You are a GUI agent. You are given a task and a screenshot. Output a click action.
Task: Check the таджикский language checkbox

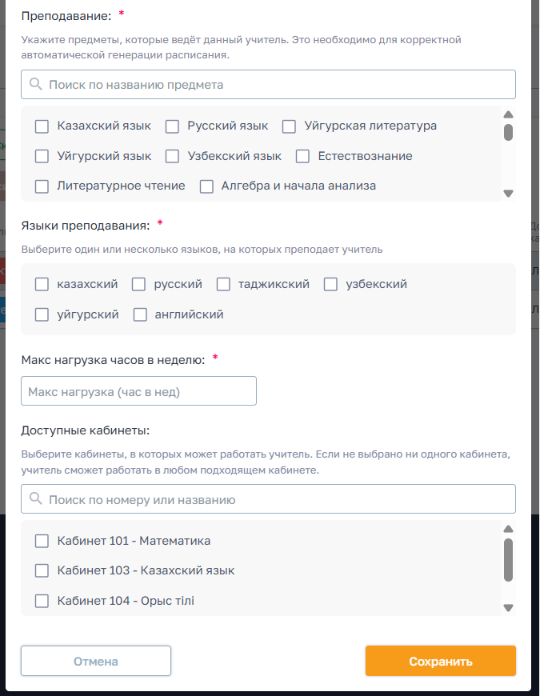pyautogui.click(x=223, y=284)
